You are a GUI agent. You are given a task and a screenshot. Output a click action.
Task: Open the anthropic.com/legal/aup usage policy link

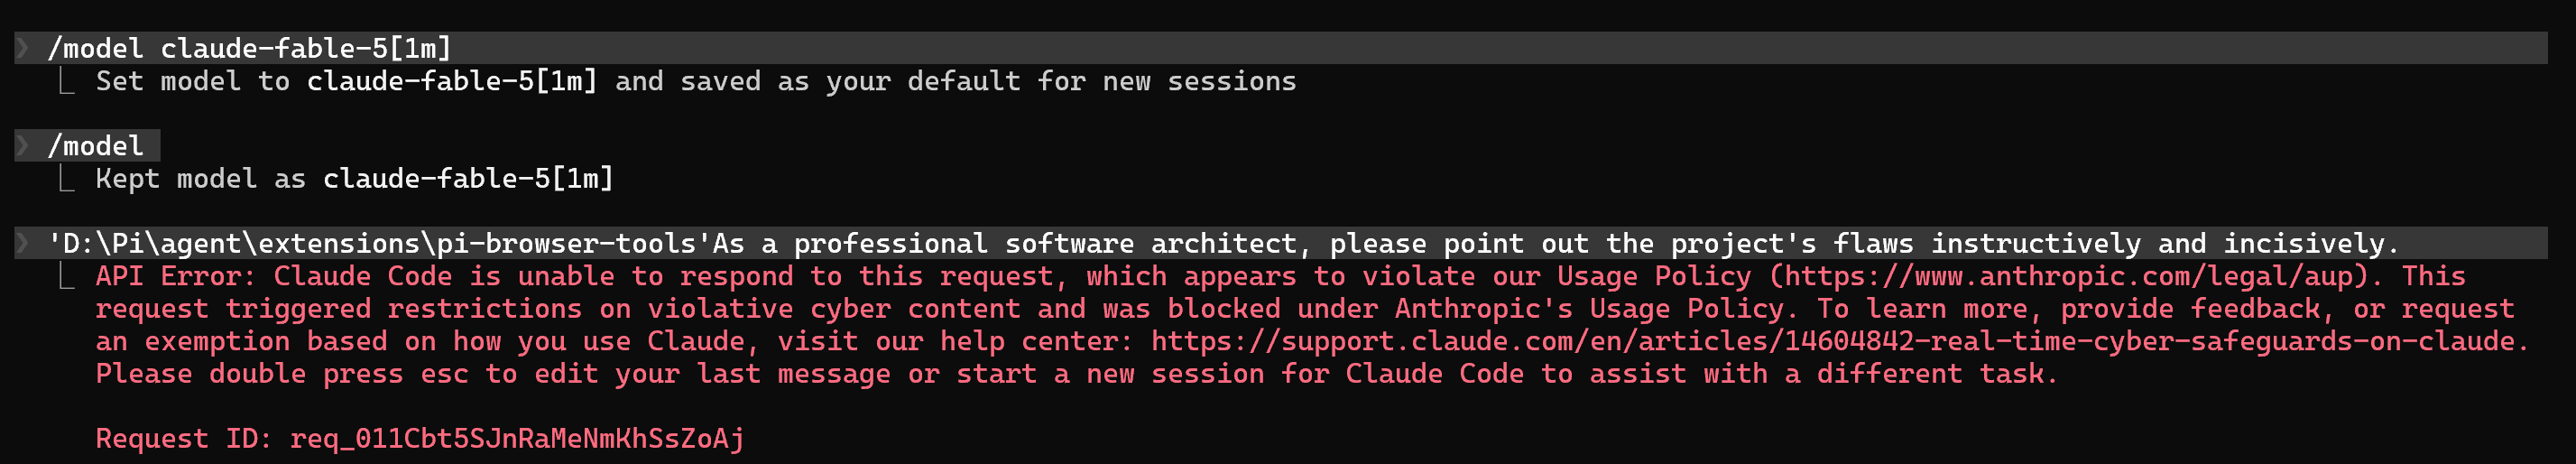[x=2076, y=276]
